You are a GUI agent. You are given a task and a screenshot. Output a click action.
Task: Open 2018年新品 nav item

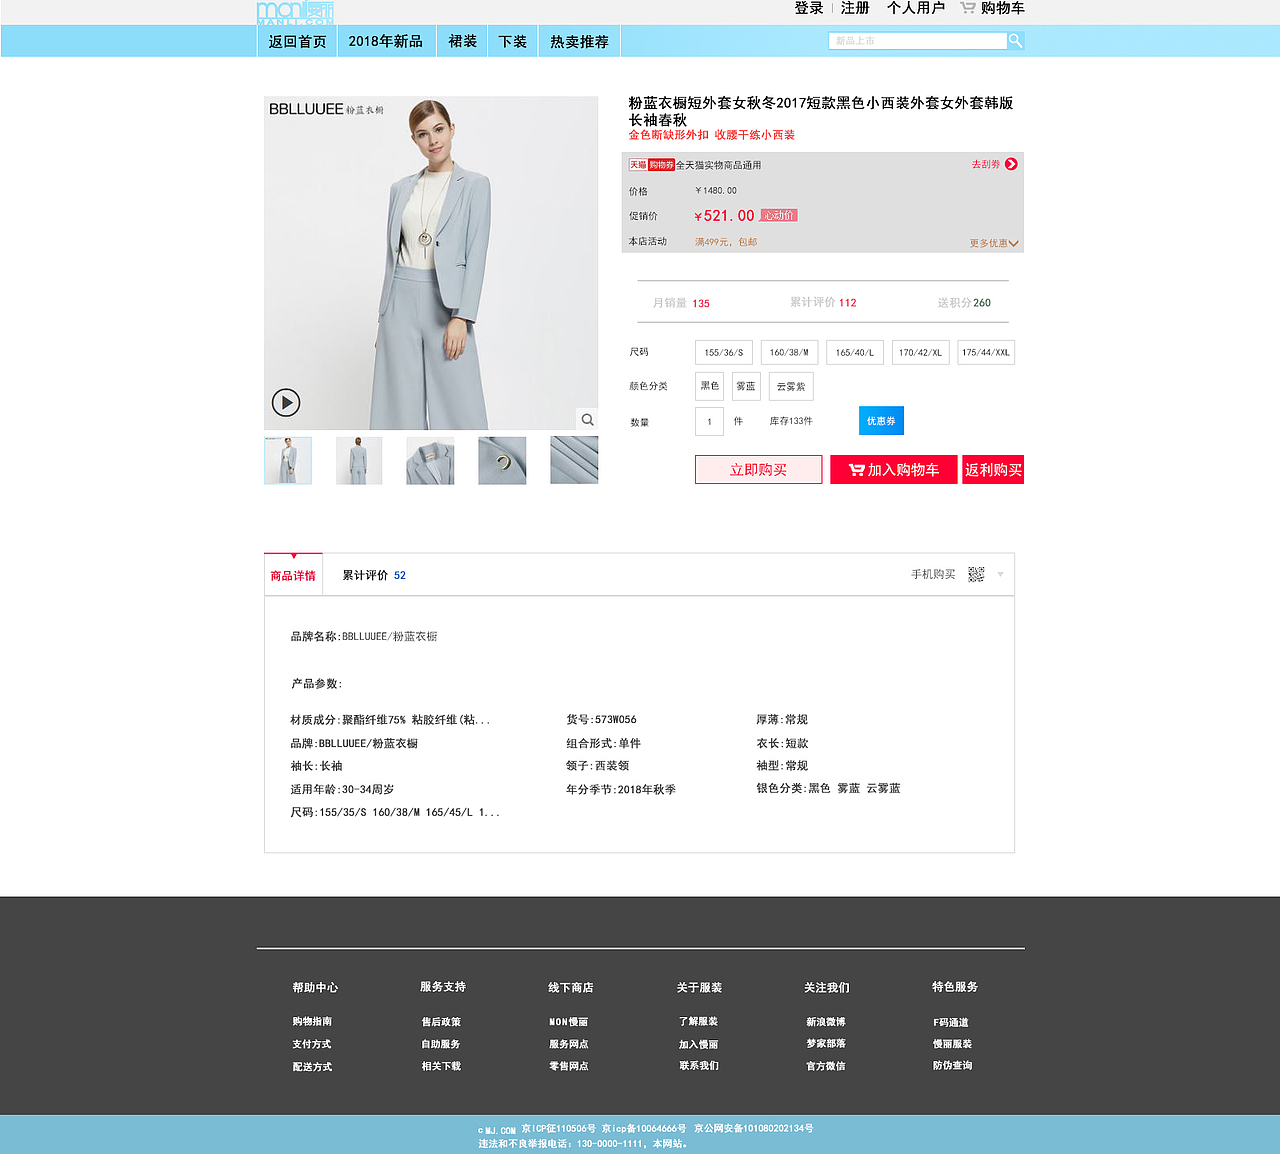pos(386,41)
